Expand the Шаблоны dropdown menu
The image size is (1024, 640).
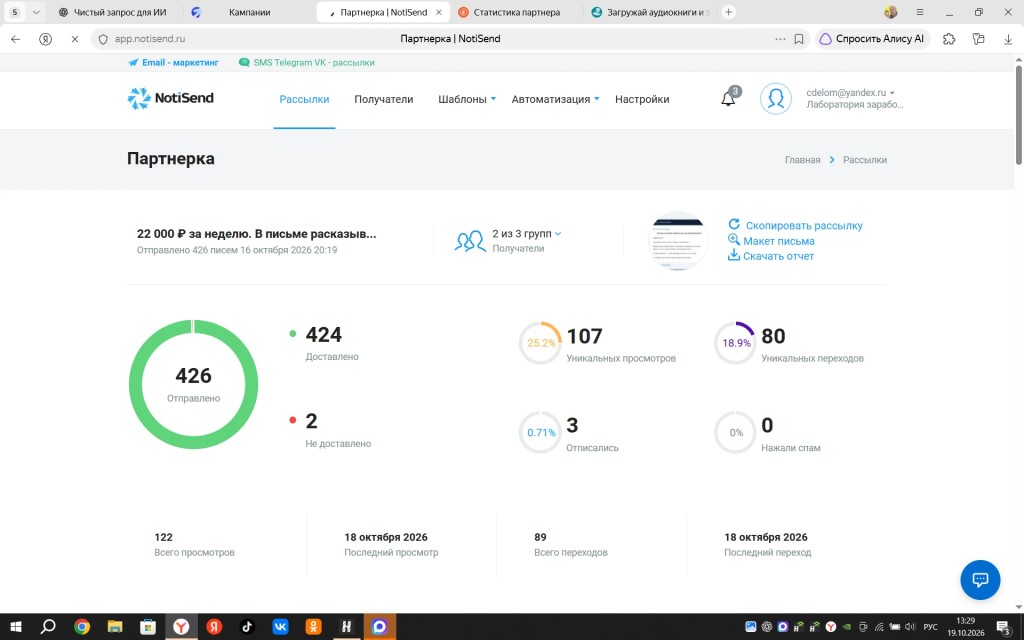pos(467,99)
